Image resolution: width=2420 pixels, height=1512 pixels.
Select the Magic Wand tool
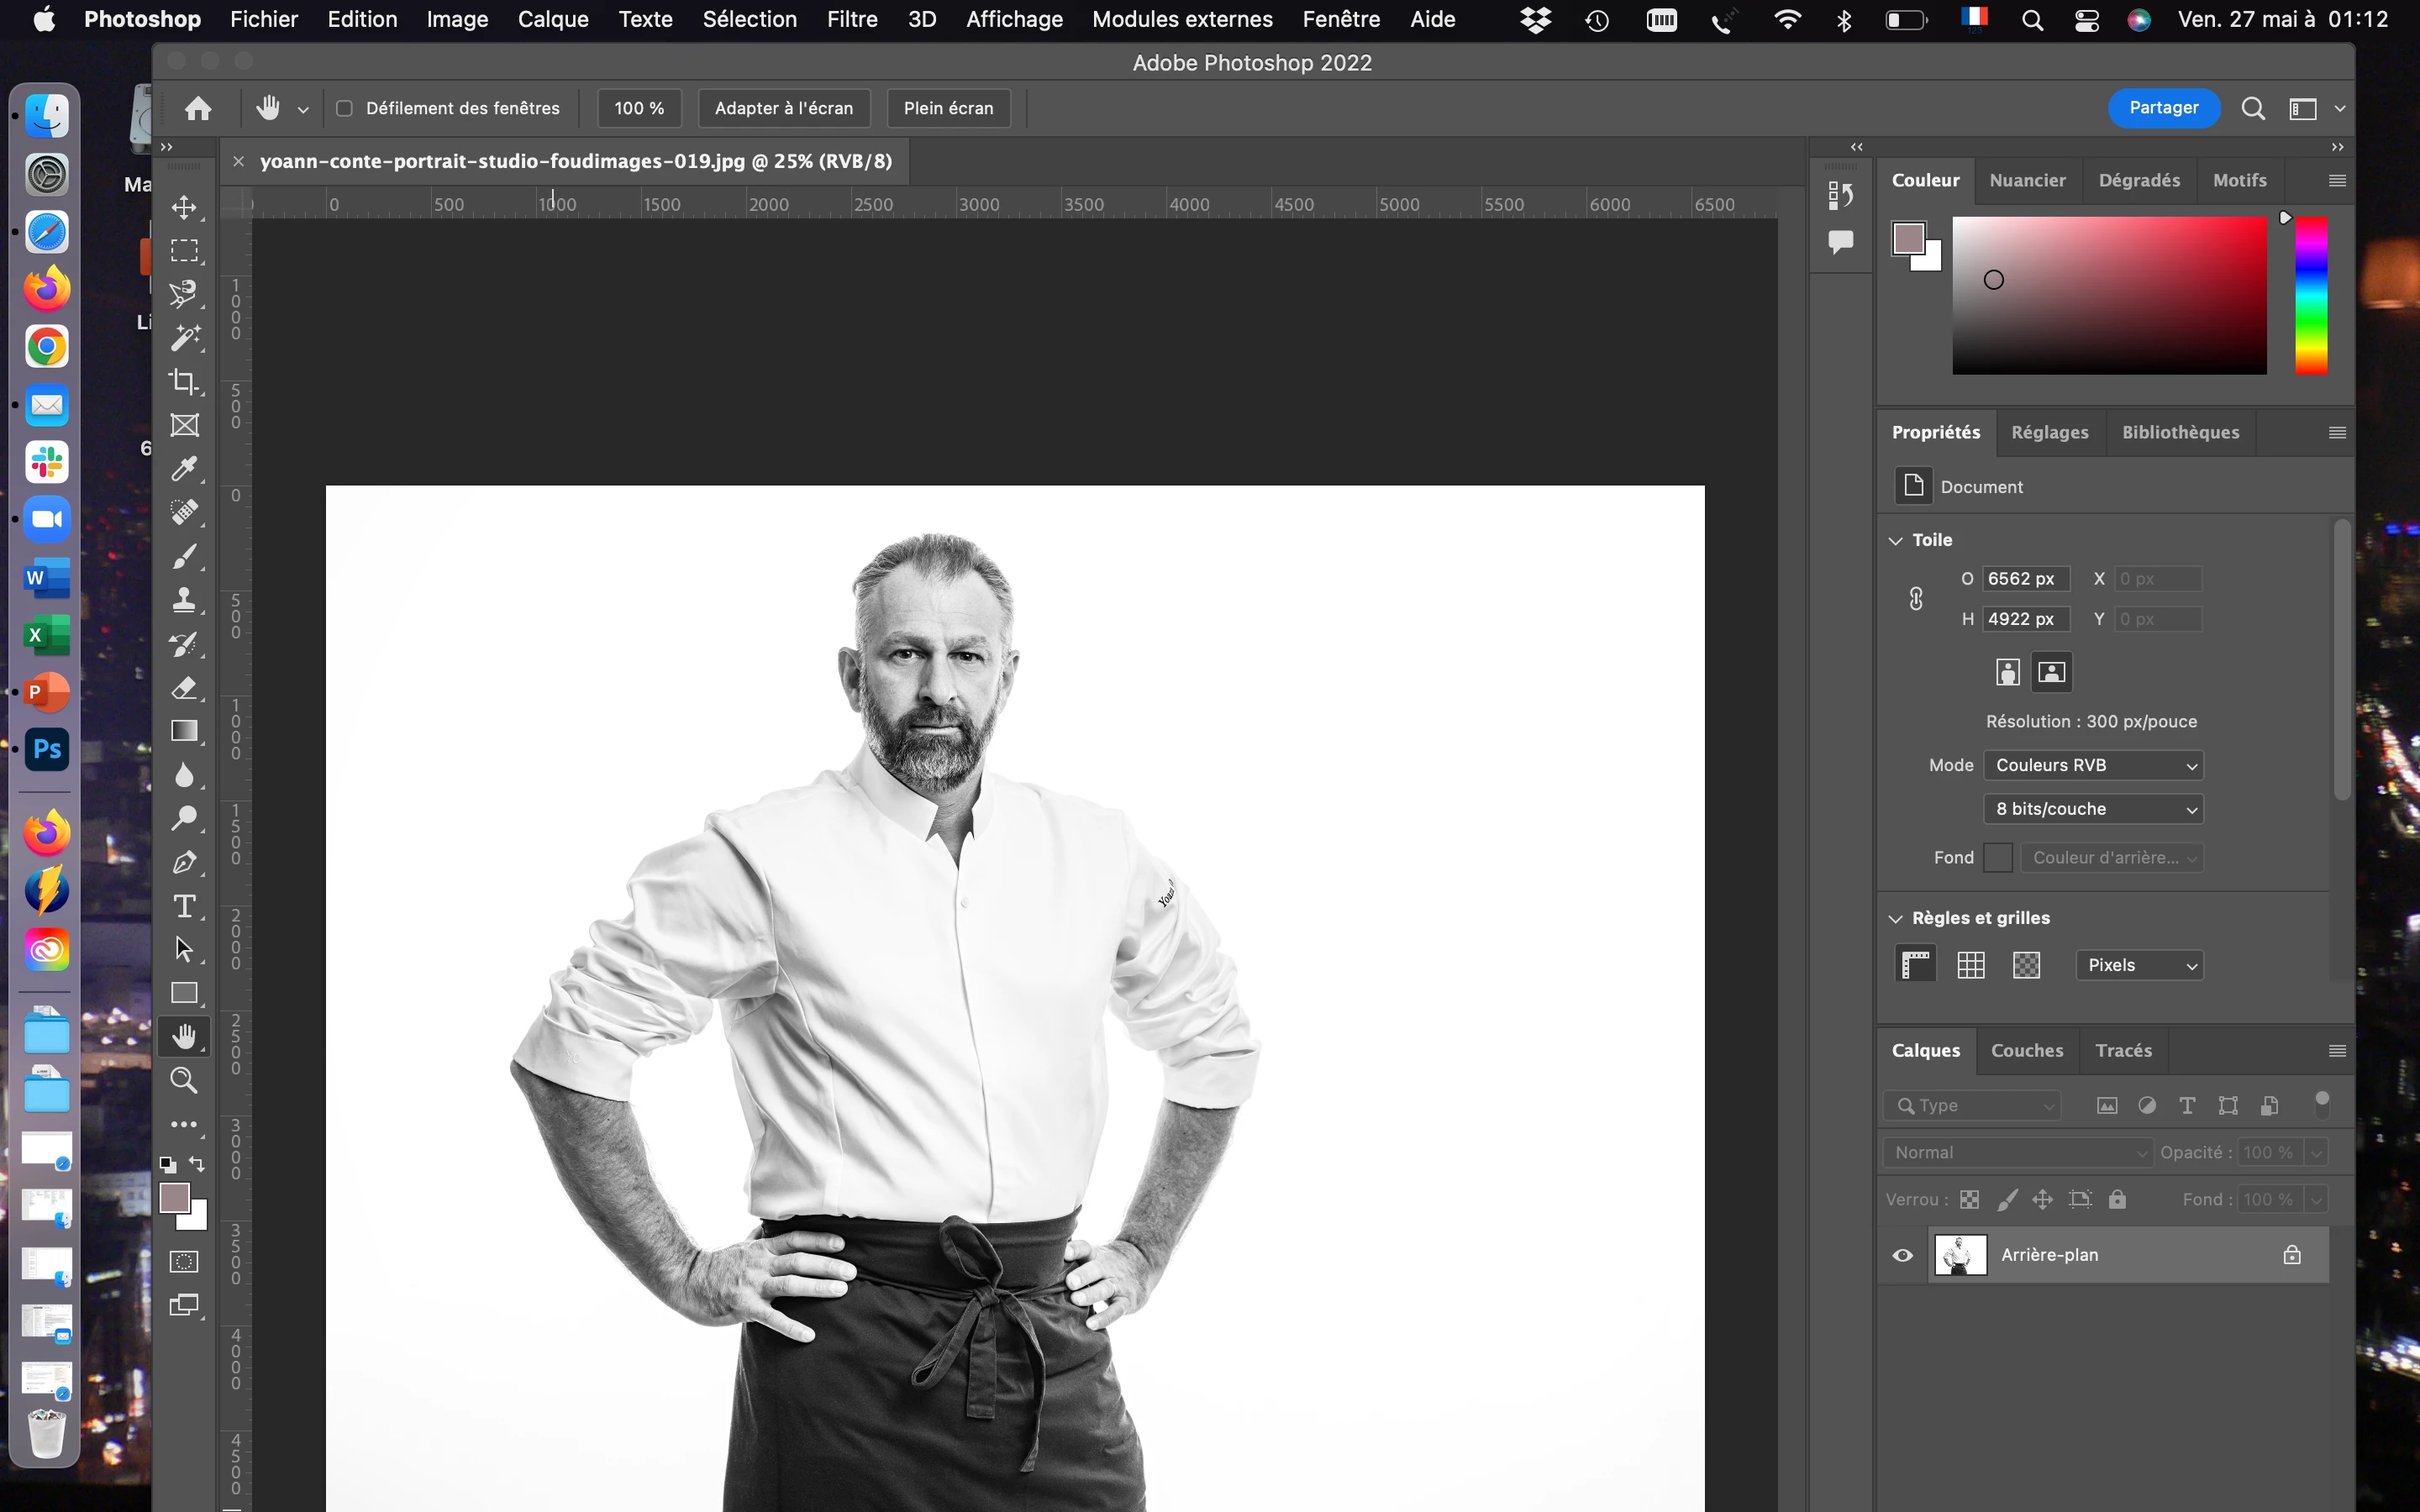(184, 338)
